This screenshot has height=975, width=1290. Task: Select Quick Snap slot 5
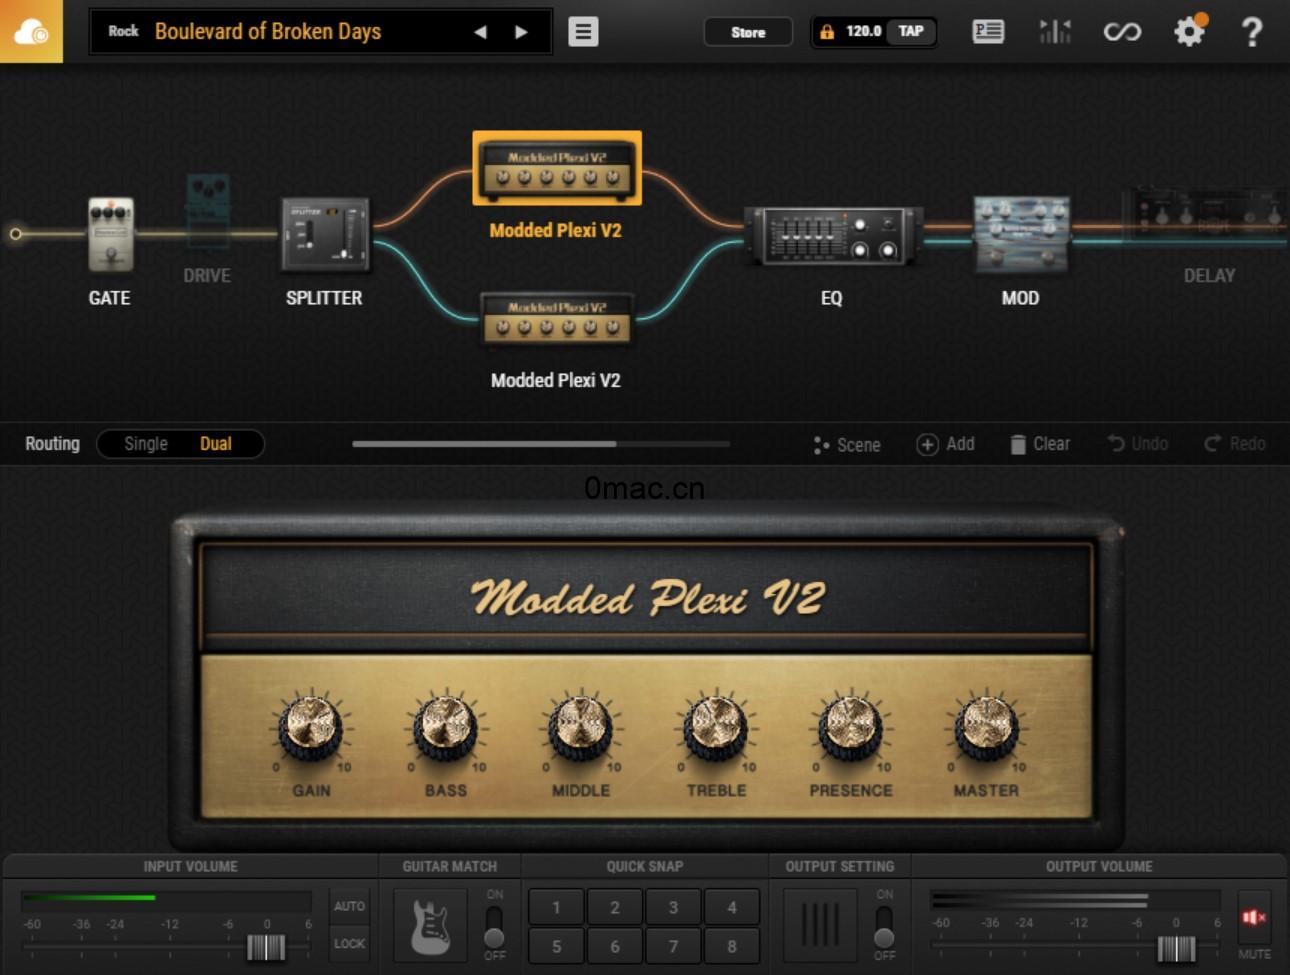556,946
